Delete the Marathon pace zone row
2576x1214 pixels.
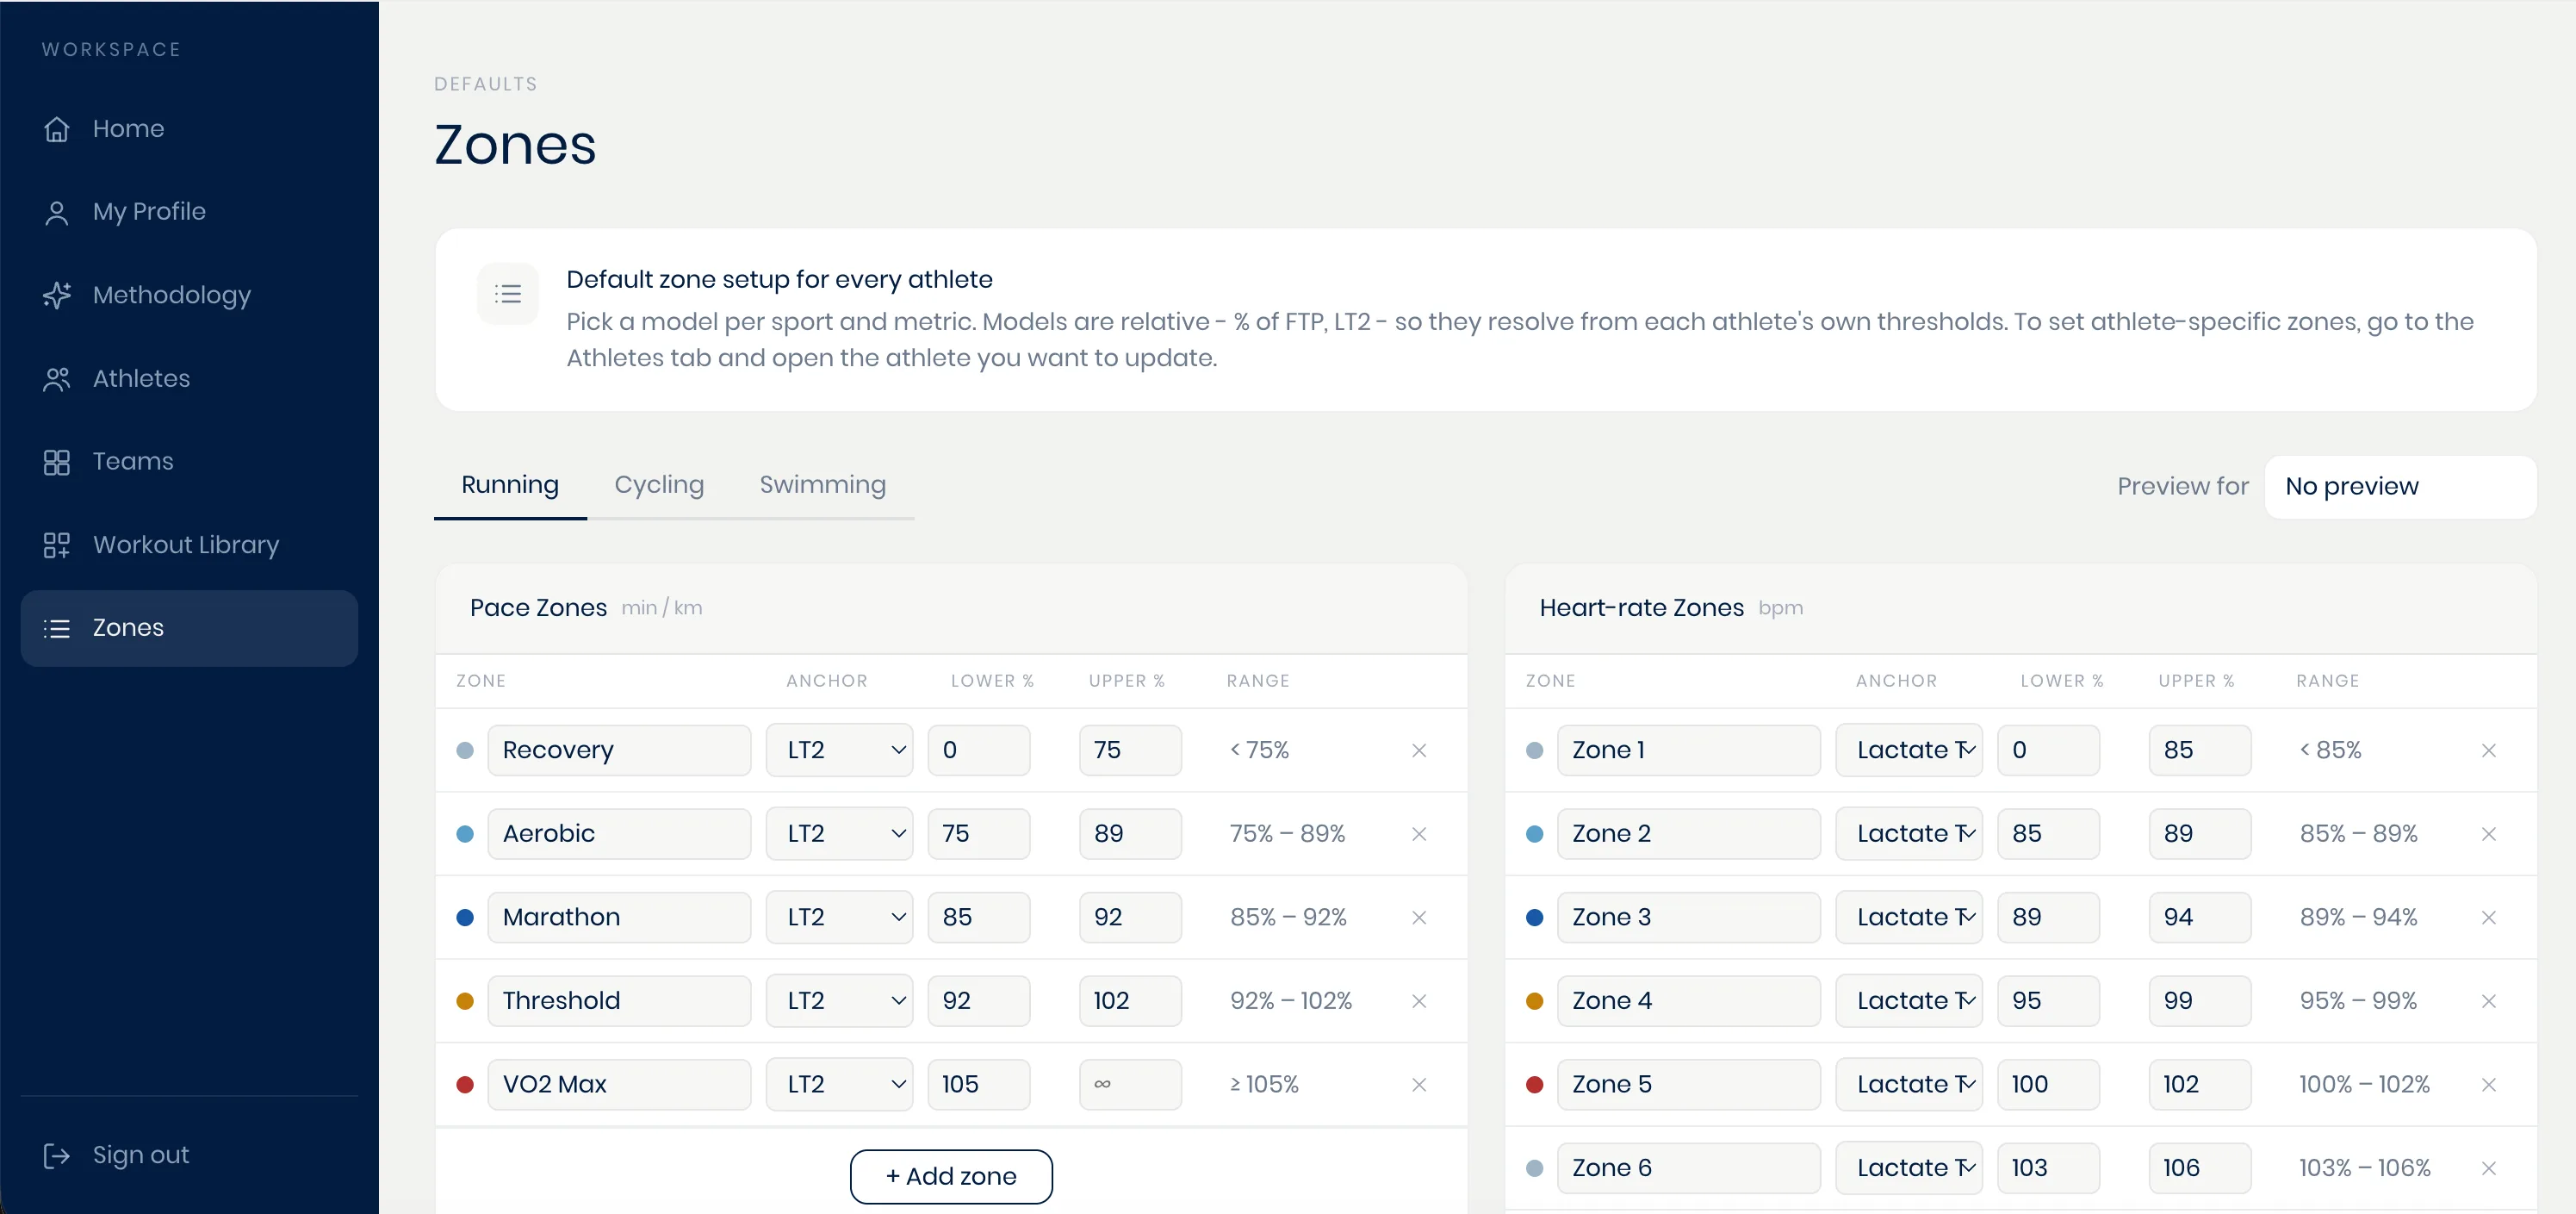click(x=1419, y=917)
